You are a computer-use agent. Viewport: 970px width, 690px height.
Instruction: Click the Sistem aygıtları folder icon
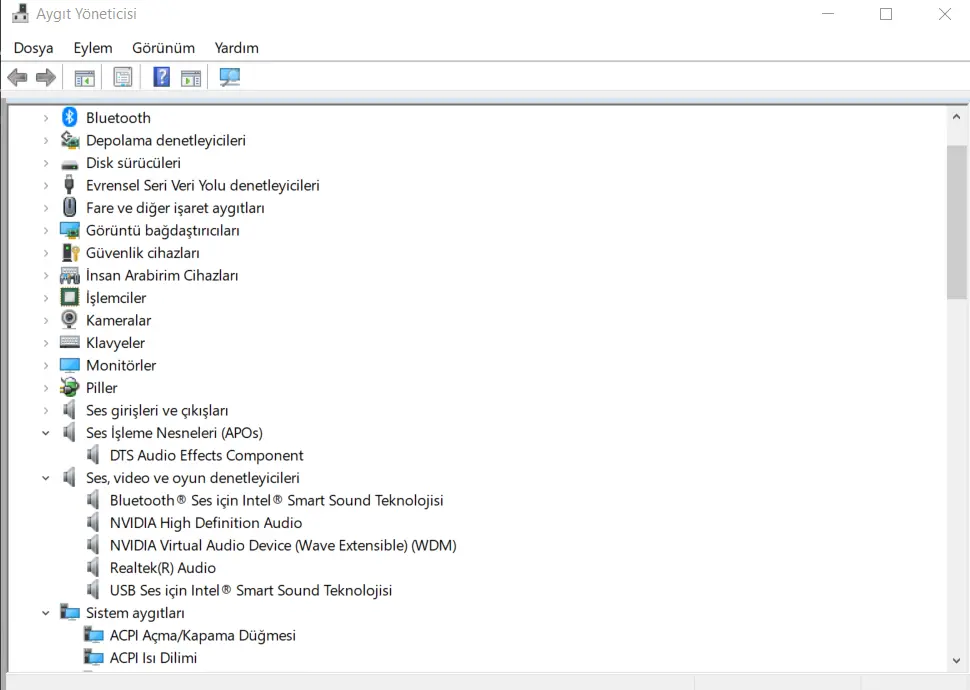point(70,612)
